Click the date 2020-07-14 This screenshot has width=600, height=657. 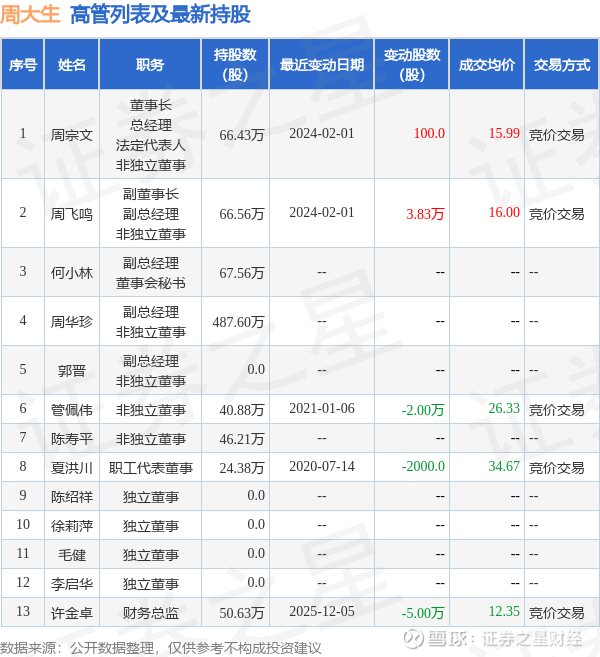pyautogui.click(x=322, y=466)
